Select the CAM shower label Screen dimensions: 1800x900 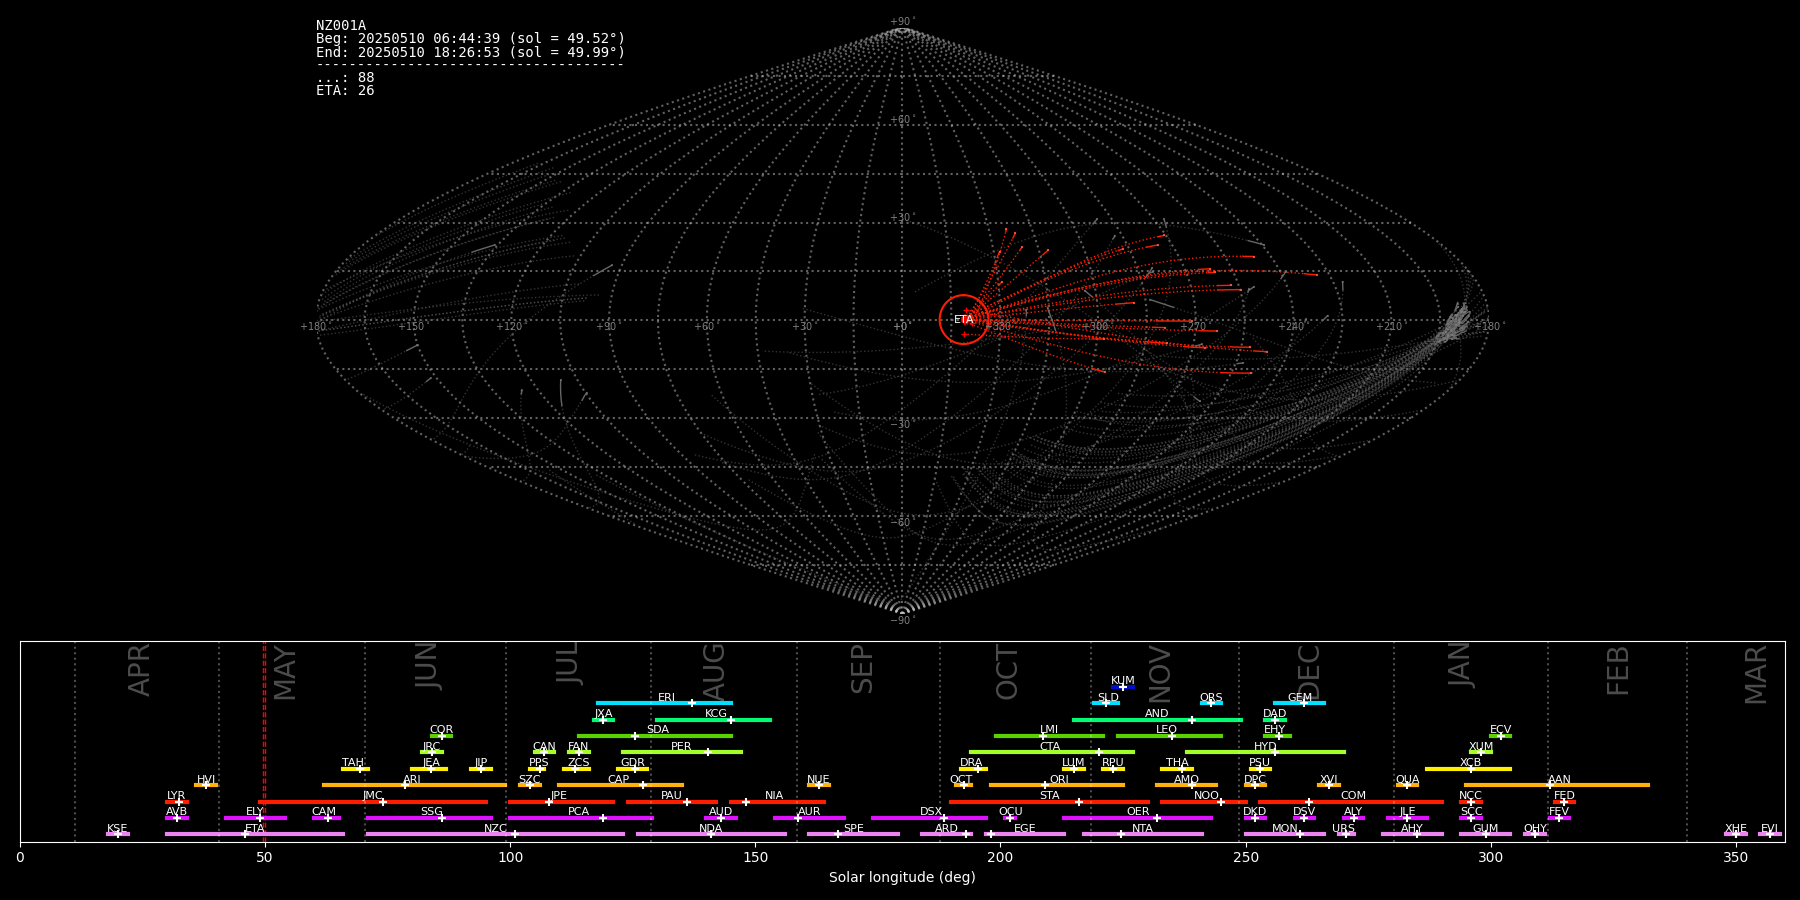click(x=324, y=812)
